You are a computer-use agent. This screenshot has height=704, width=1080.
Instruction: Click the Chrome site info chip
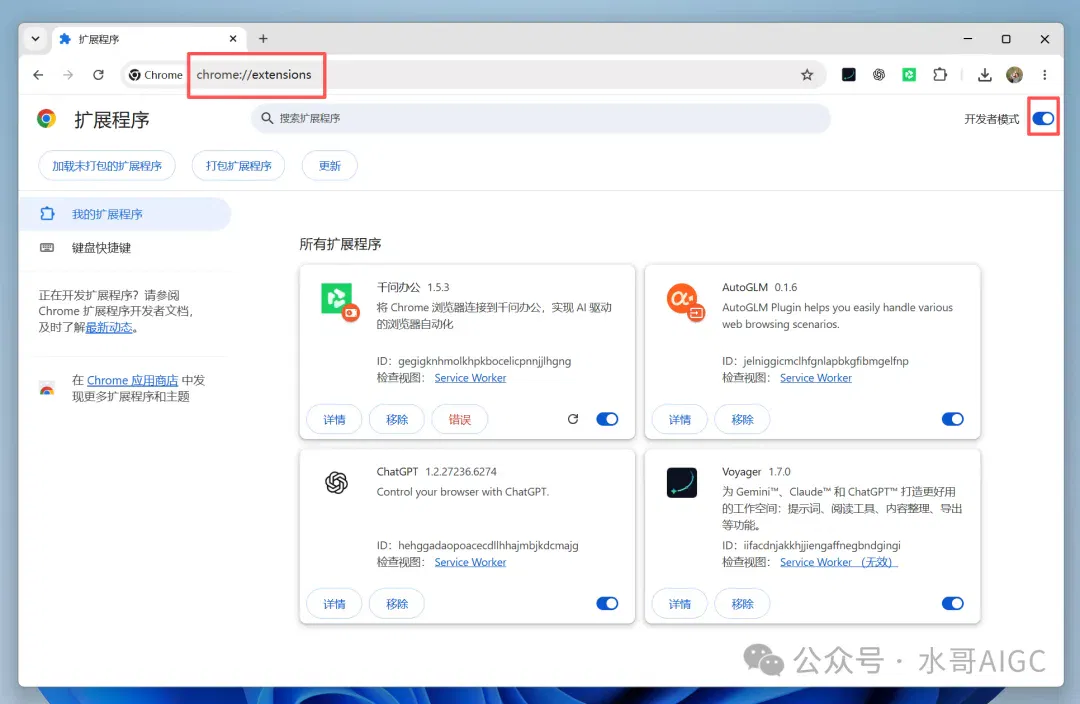[156, 75]
